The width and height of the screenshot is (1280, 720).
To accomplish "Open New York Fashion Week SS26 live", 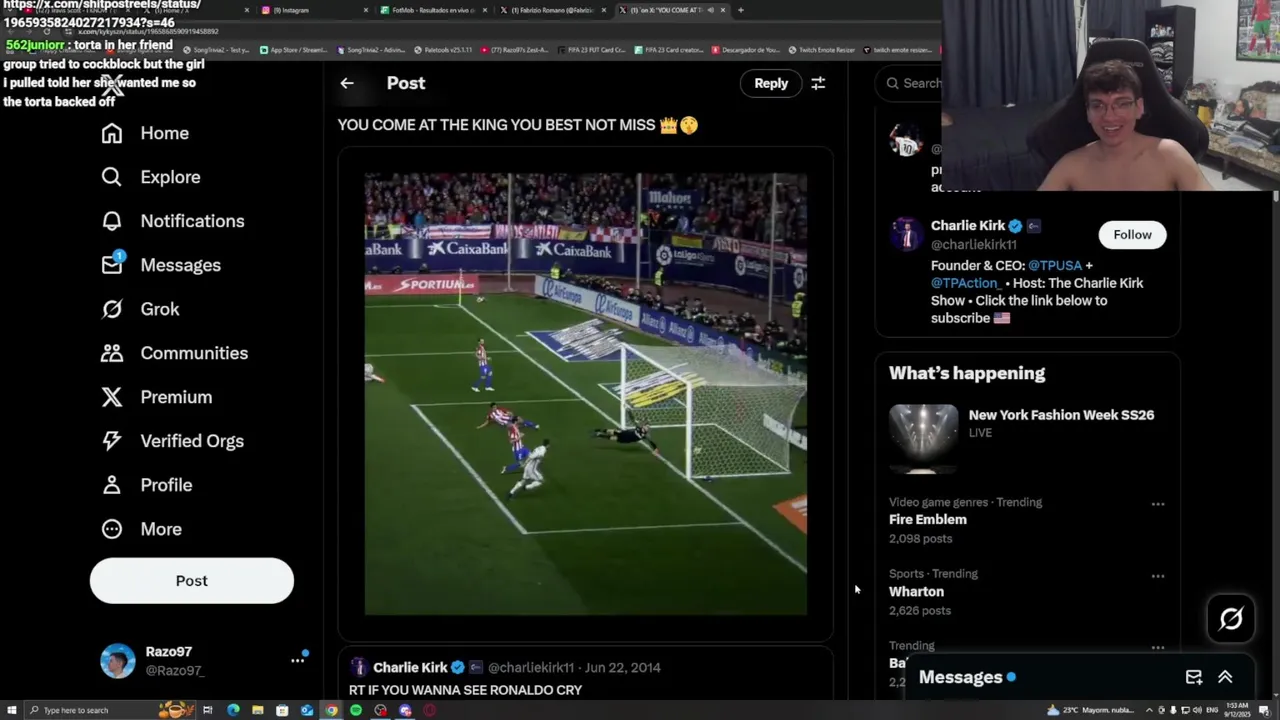I will [1061, 414].
